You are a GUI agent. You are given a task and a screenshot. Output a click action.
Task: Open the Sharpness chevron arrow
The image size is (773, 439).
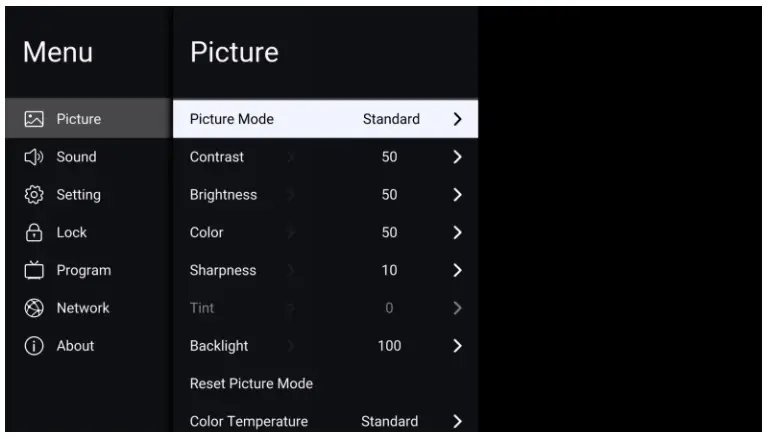[x=457, y=270]
